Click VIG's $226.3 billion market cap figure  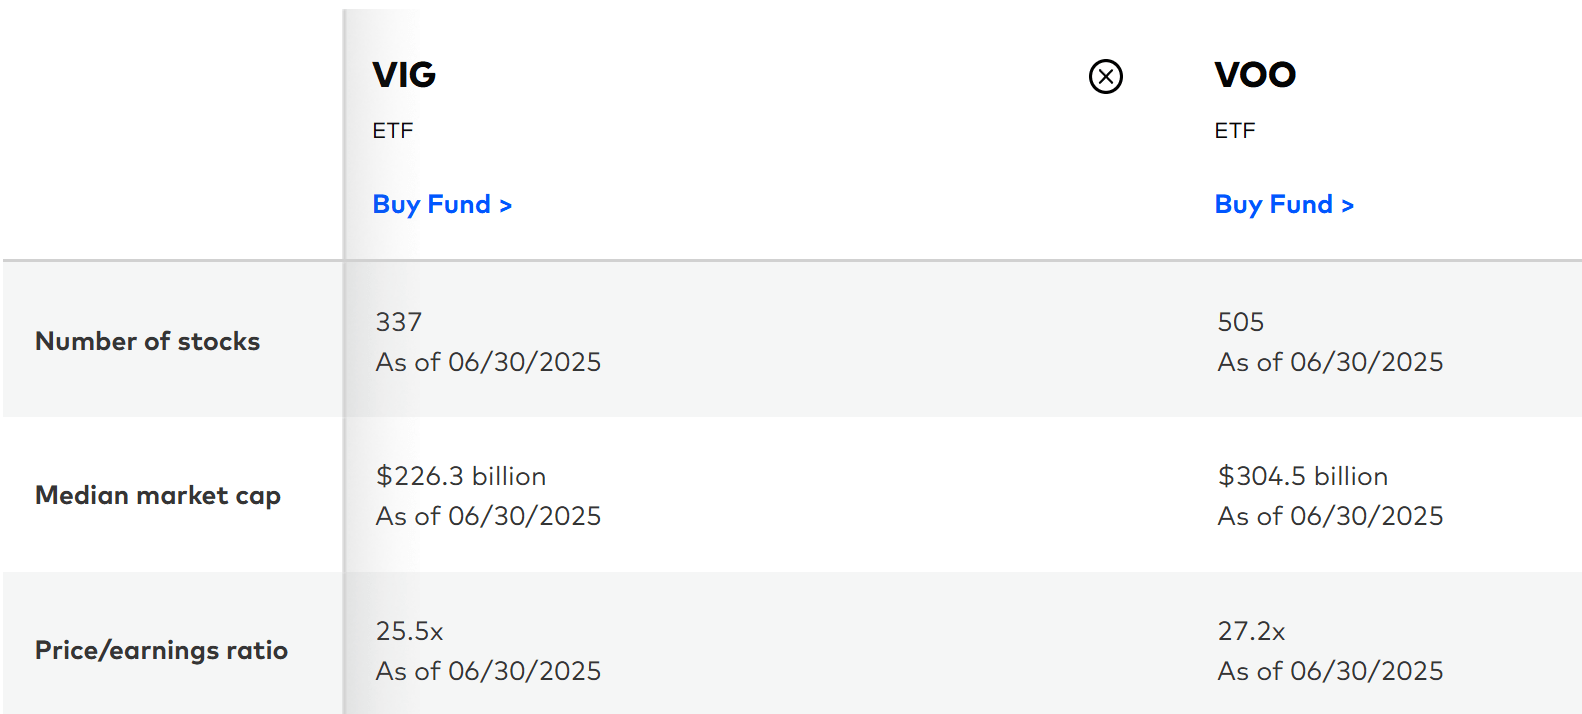tap(460, 477)
